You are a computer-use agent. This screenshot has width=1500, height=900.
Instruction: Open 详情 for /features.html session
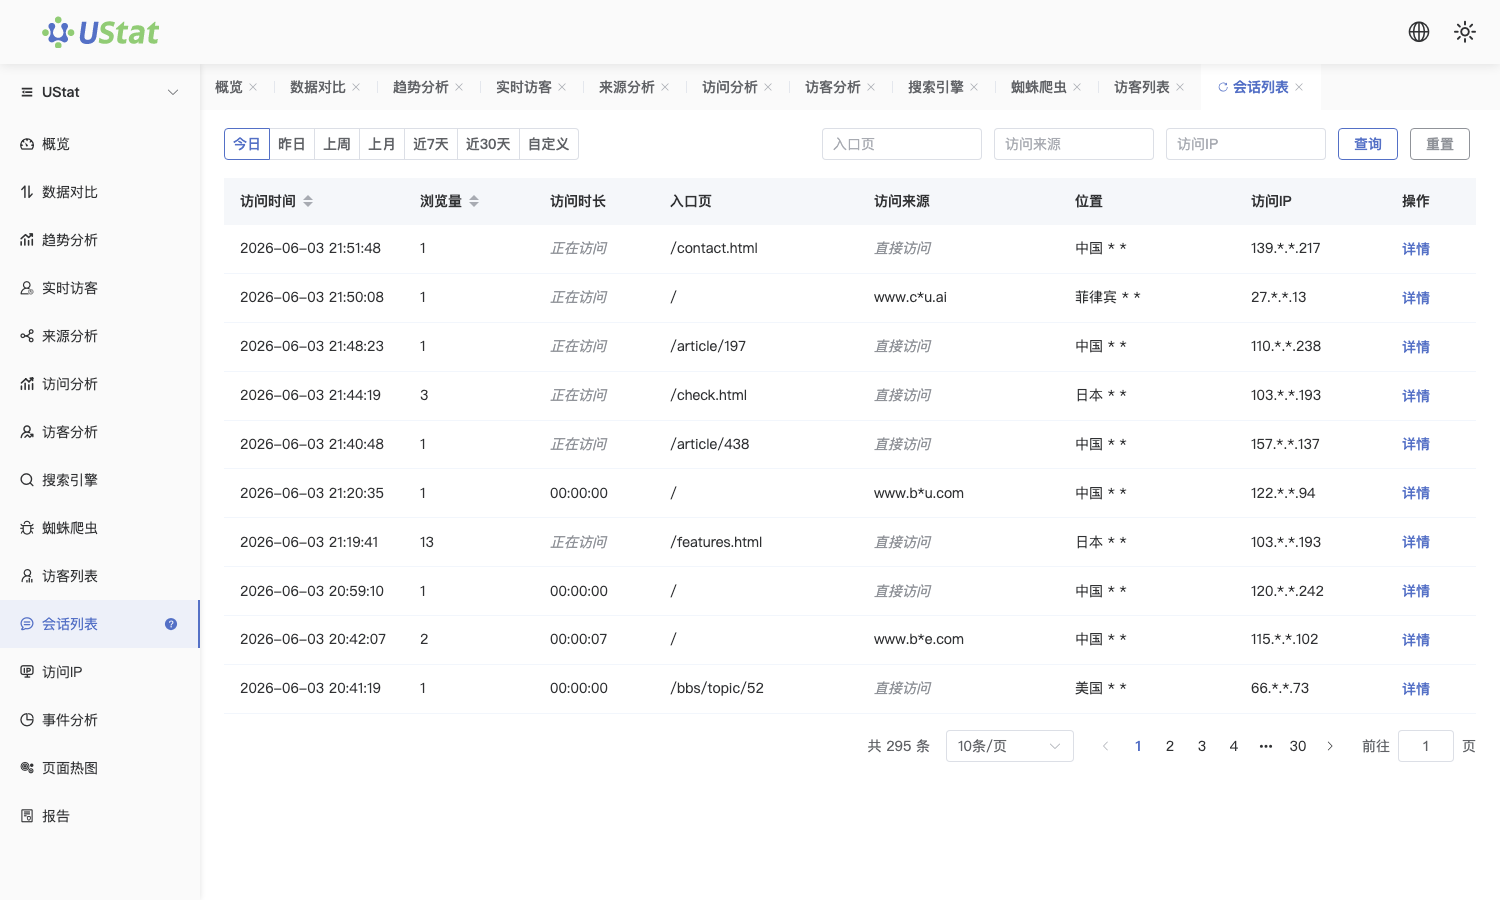1416,542
